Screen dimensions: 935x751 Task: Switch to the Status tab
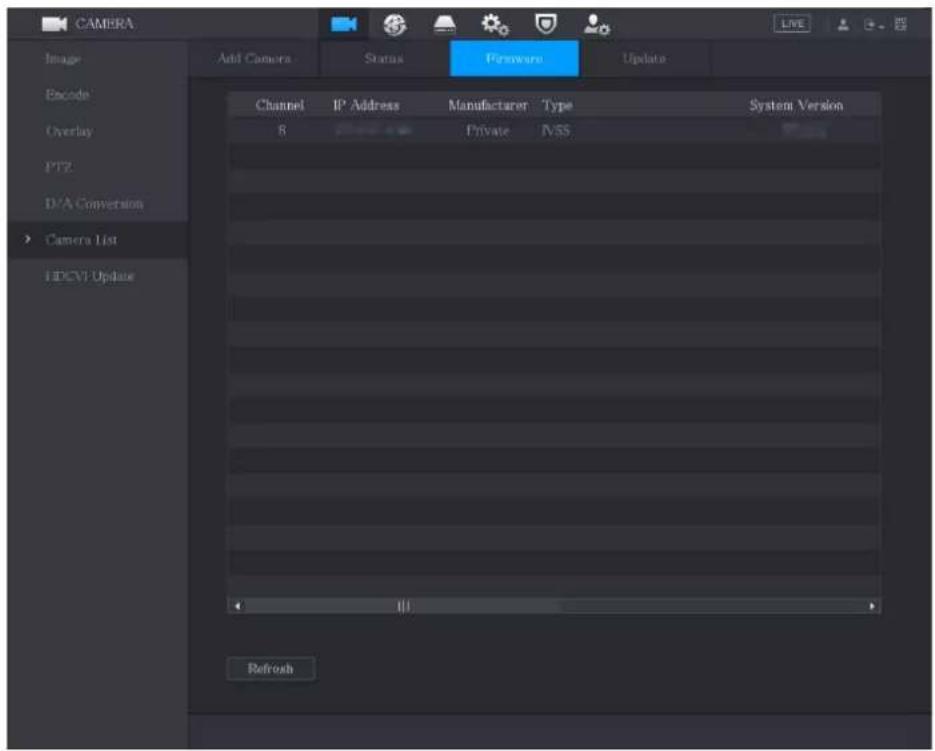pyautogui.click(x=384, y=58)
